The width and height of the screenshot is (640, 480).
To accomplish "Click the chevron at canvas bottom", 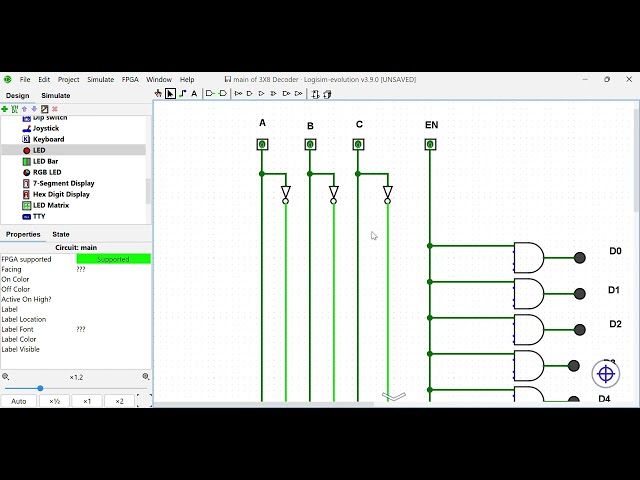I will [x=394, y=396].
